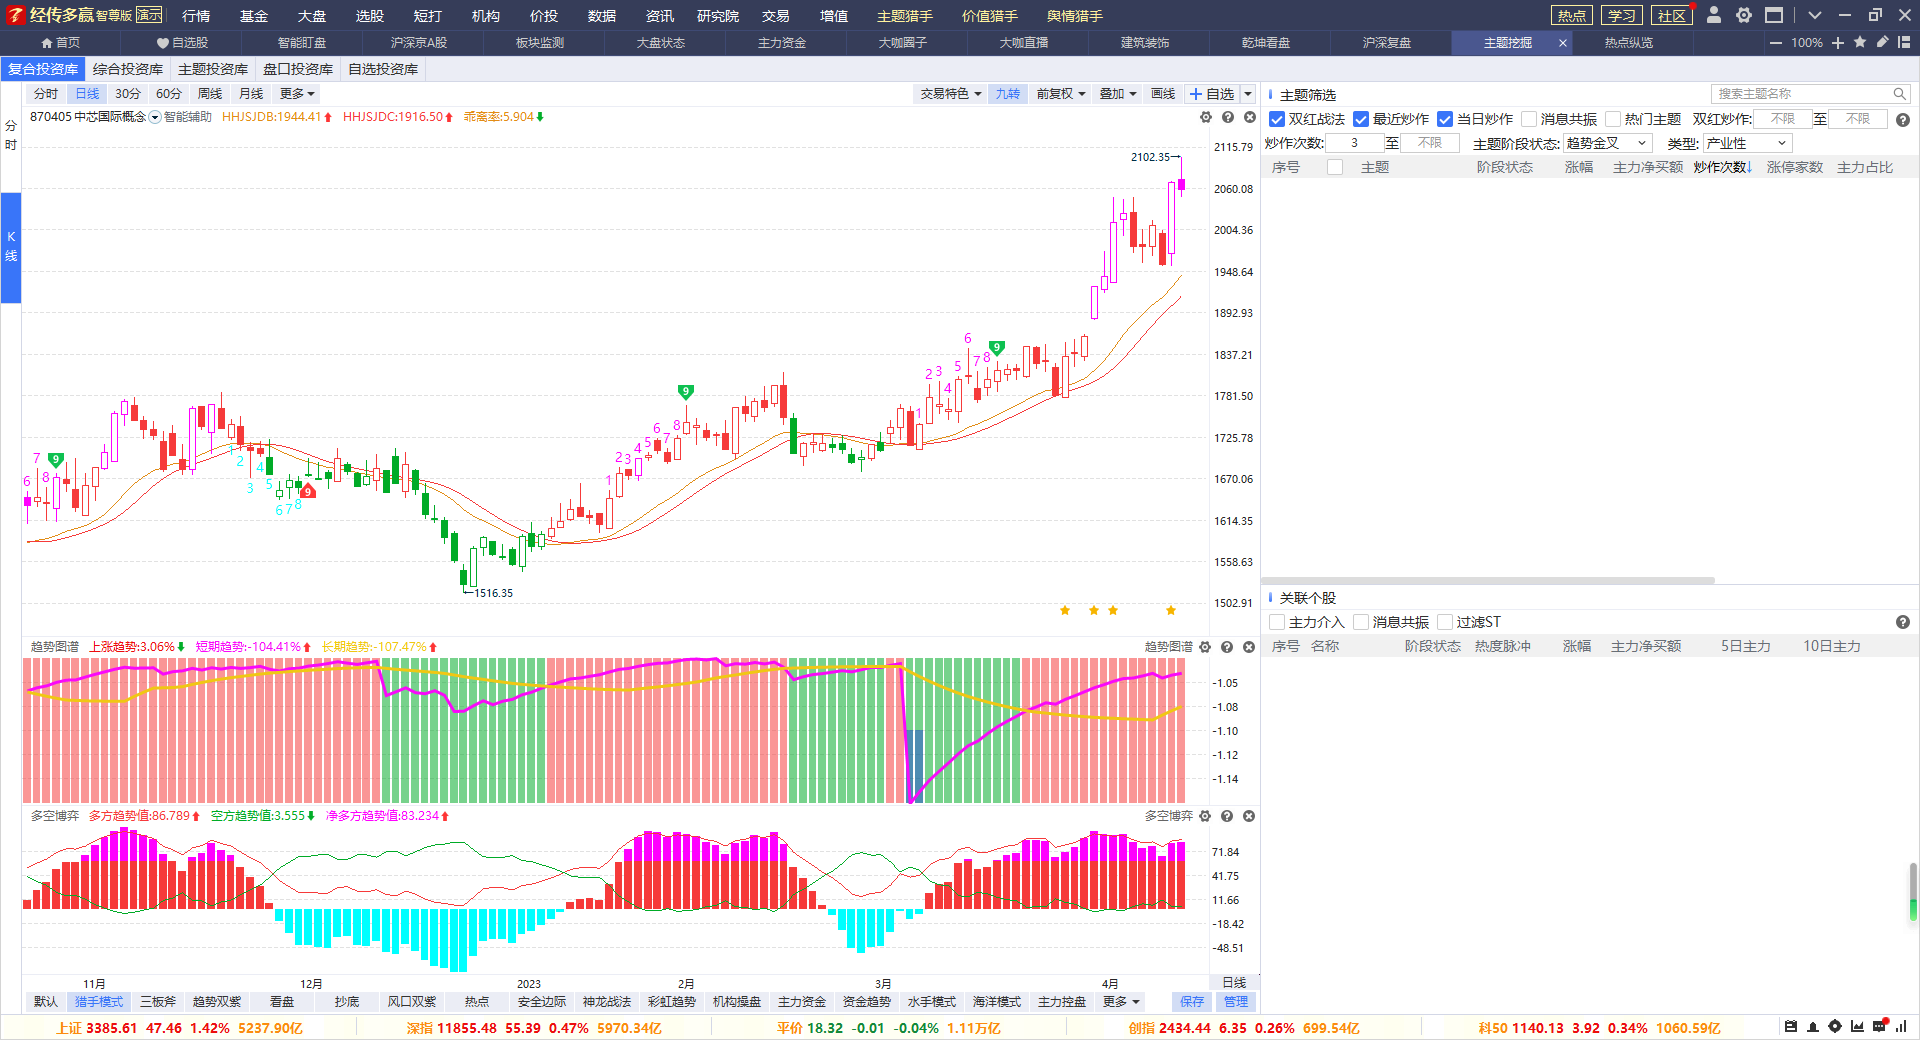1920x1040 pixels.
Task: Open the 主题猎手 menu
Action: pos(904,16)
